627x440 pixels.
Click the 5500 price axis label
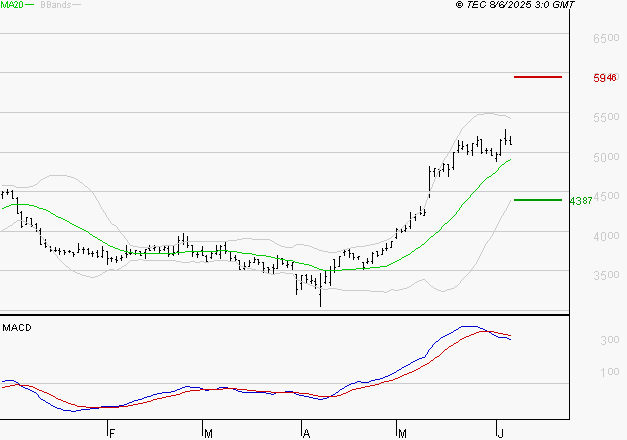click(x=606, y=117)
